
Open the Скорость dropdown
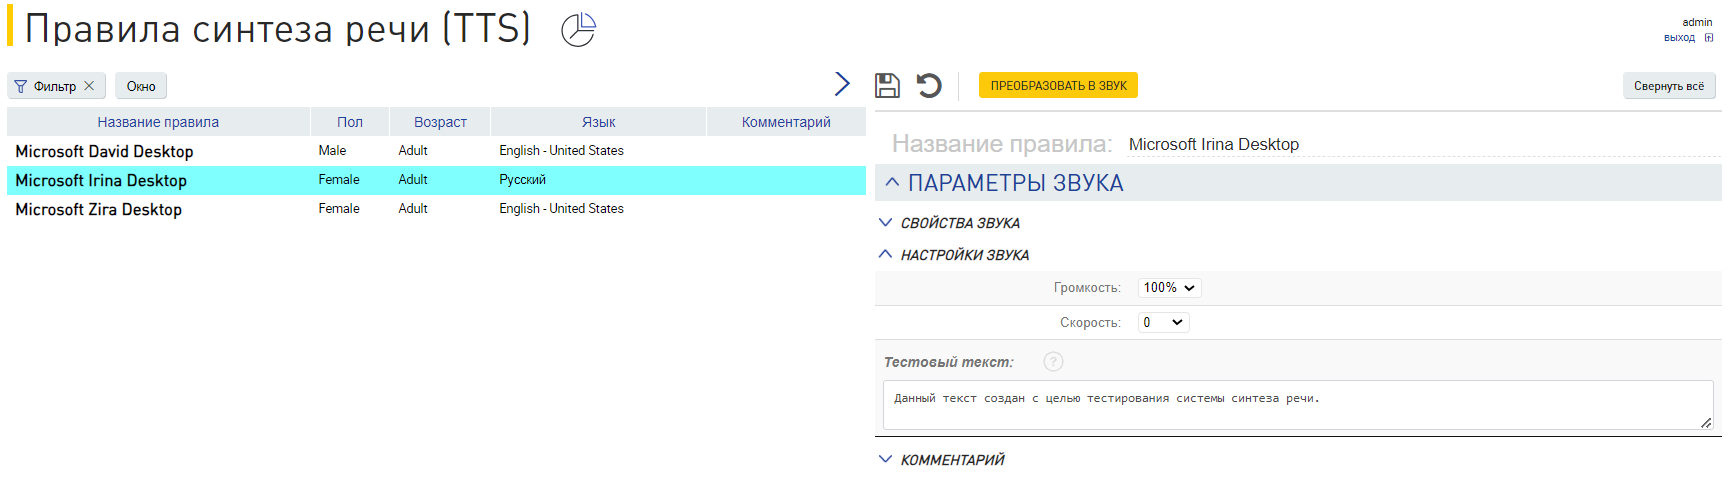click(1164, 322)
